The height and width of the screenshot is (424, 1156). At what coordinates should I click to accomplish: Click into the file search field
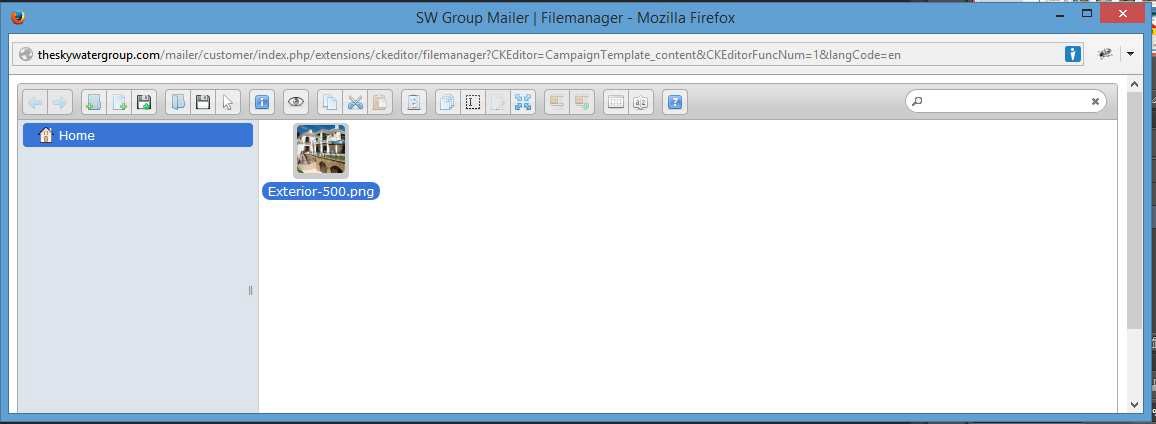coord(1006,102)
